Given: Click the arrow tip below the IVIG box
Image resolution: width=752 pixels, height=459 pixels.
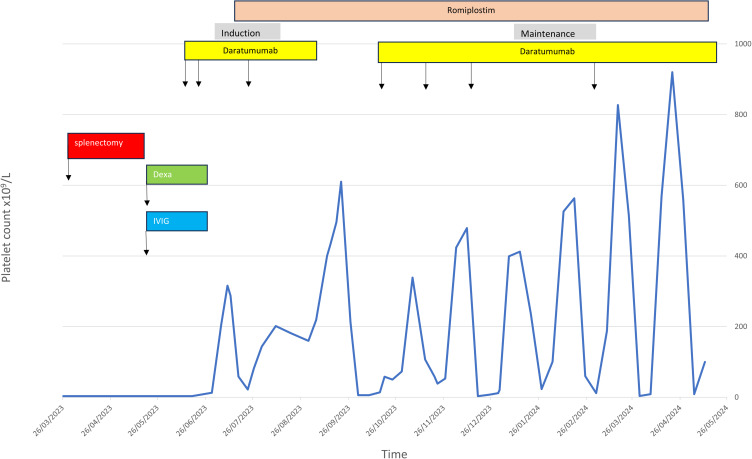Looking at the screenshot, I should [x=146, y=251].
